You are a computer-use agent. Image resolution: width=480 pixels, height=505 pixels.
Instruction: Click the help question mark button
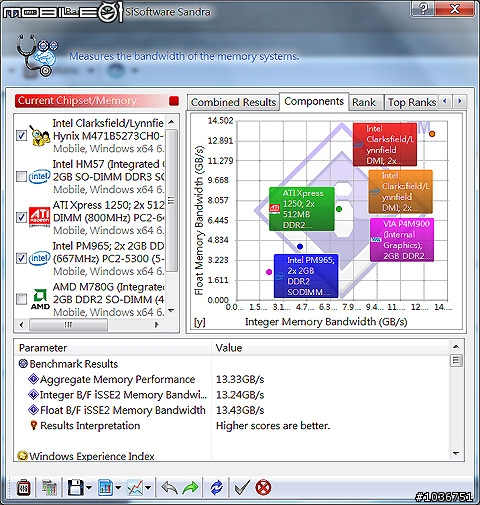[423, 8]
